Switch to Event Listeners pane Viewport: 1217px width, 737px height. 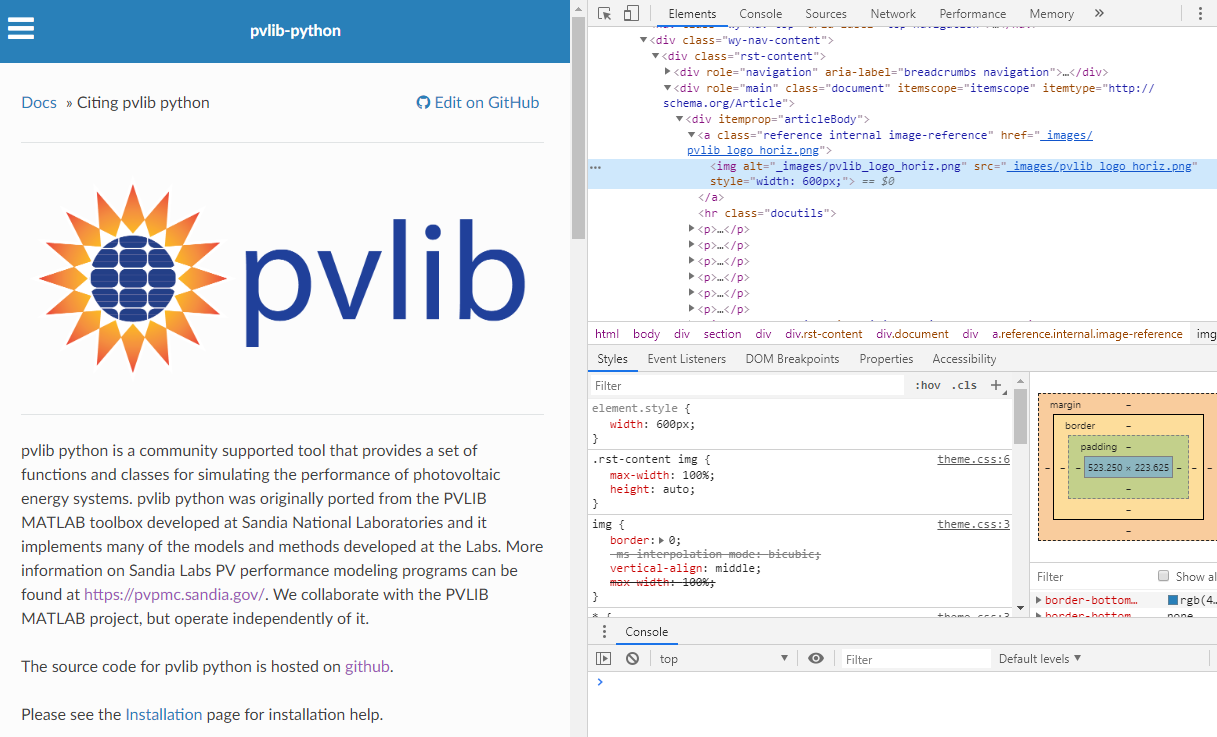pyautogui.click(x=686, y=359)
